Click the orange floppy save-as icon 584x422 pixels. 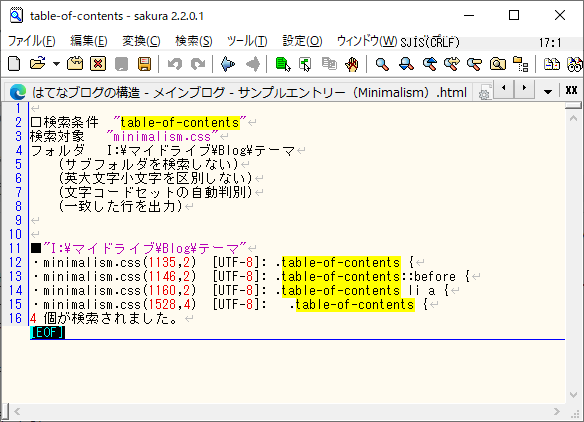click(x=145, y=64)
